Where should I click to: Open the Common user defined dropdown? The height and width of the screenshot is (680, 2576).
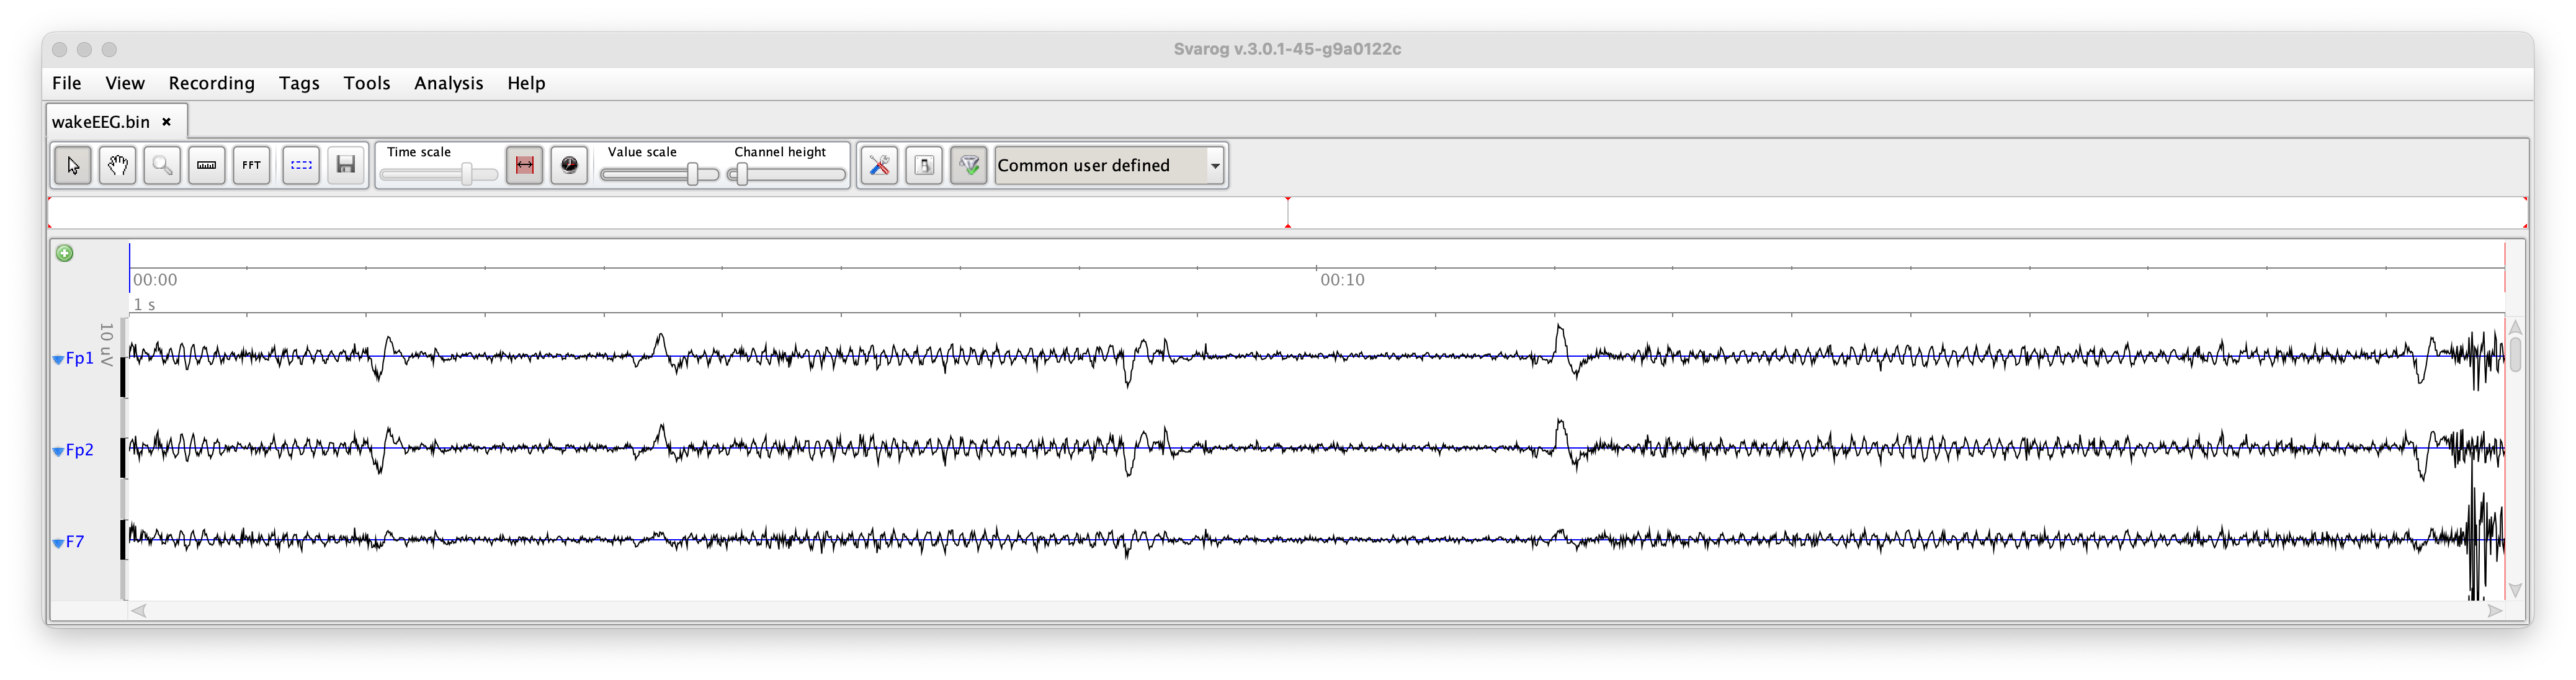[1214, 165]
